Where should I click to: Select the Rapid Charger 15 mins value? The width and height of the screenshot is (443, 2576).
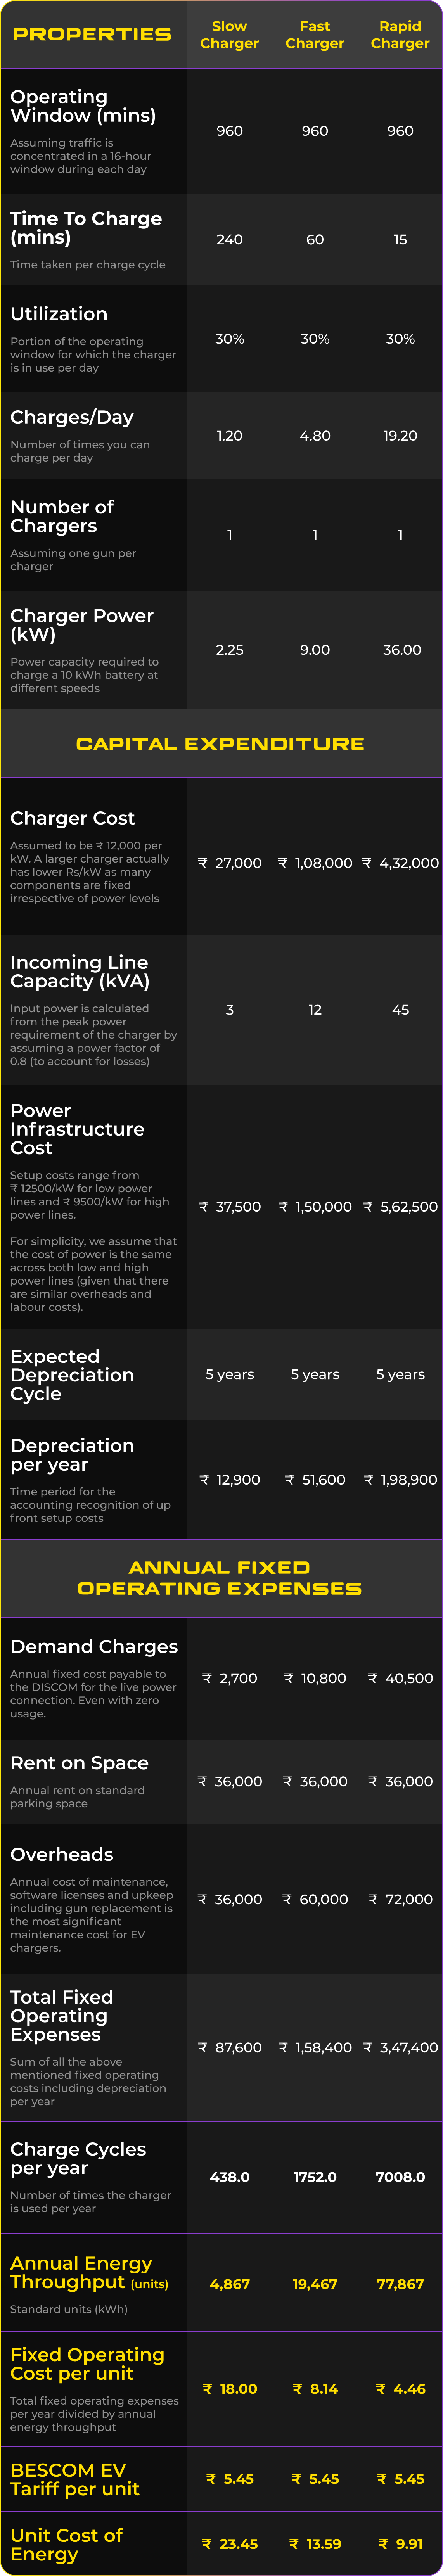[400, 240]
